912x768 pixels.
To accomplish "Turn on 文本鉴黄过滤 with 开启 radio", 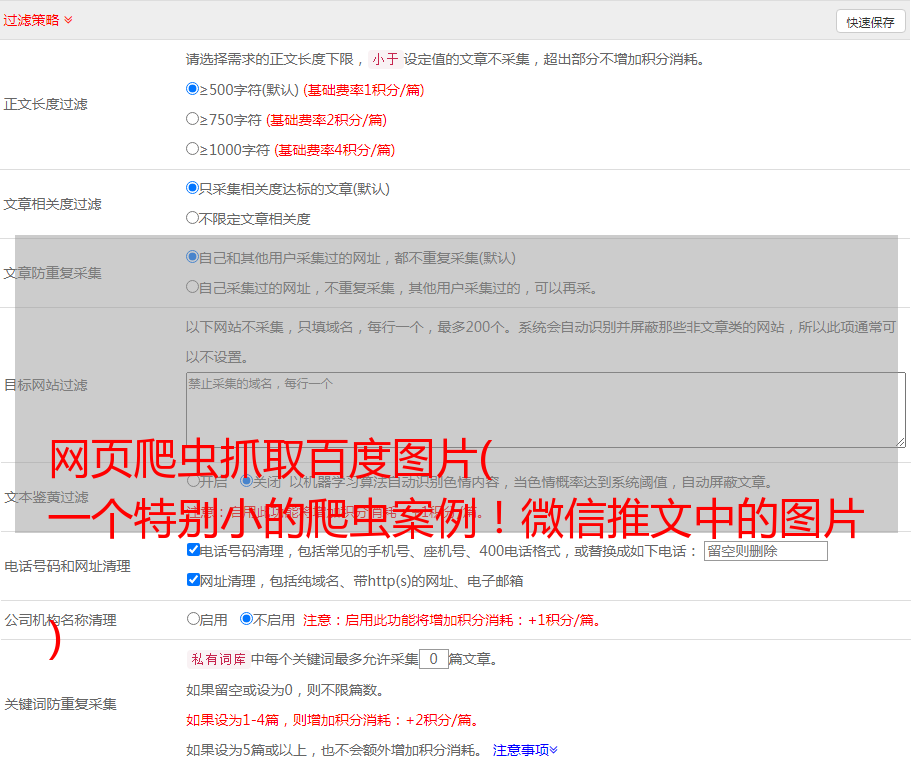I will (193, 481).
